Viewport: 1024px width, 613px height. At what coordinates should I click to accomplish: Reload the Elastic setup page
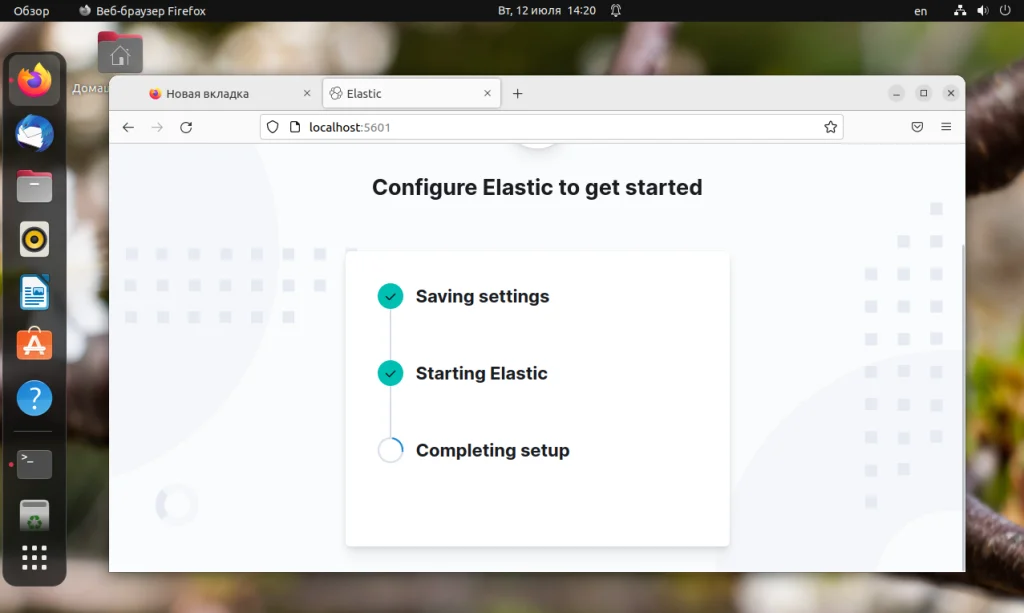pos(186,127)
